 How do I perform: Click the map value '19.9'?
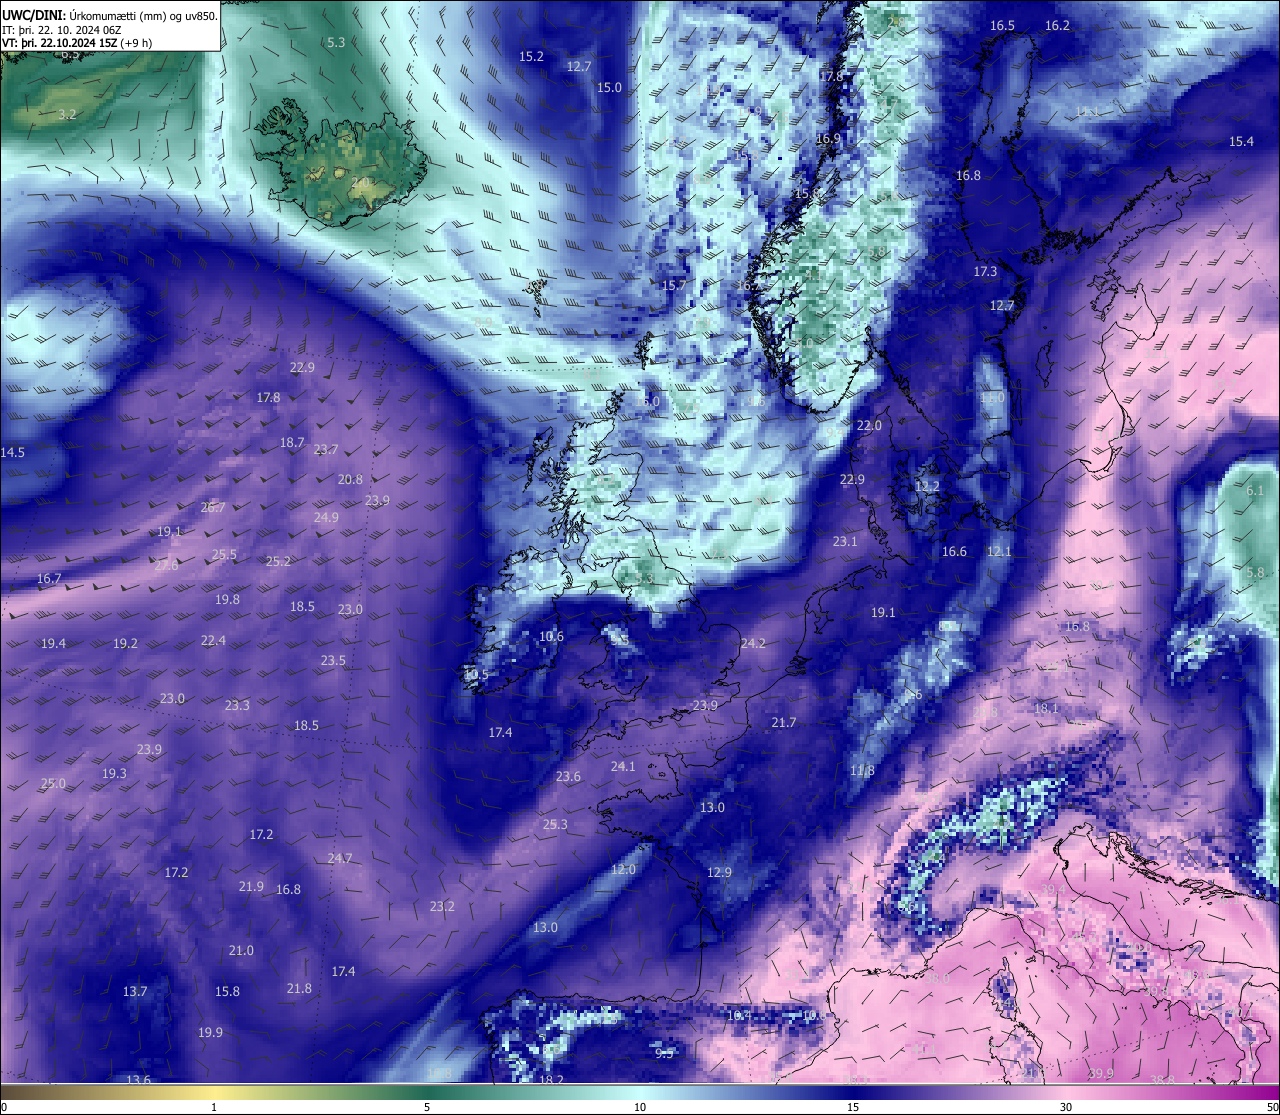point(210,1032)
